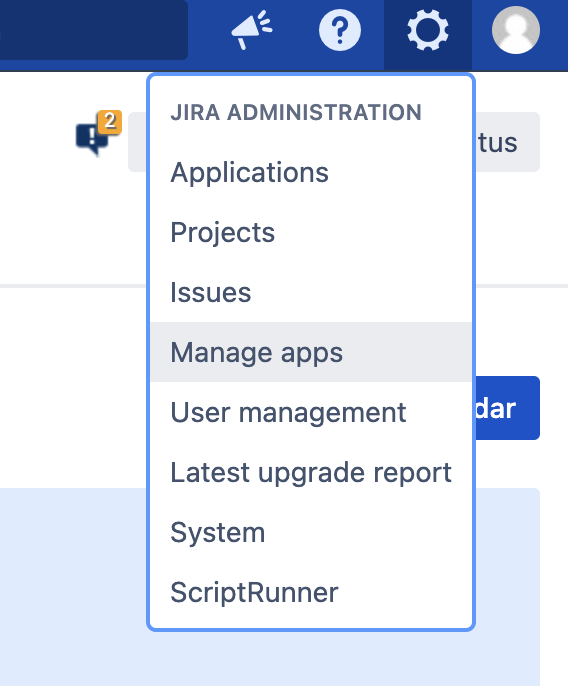Click the JIRA ADMINISTRATION header label
568x686 pixels.
tap(296, 112)
